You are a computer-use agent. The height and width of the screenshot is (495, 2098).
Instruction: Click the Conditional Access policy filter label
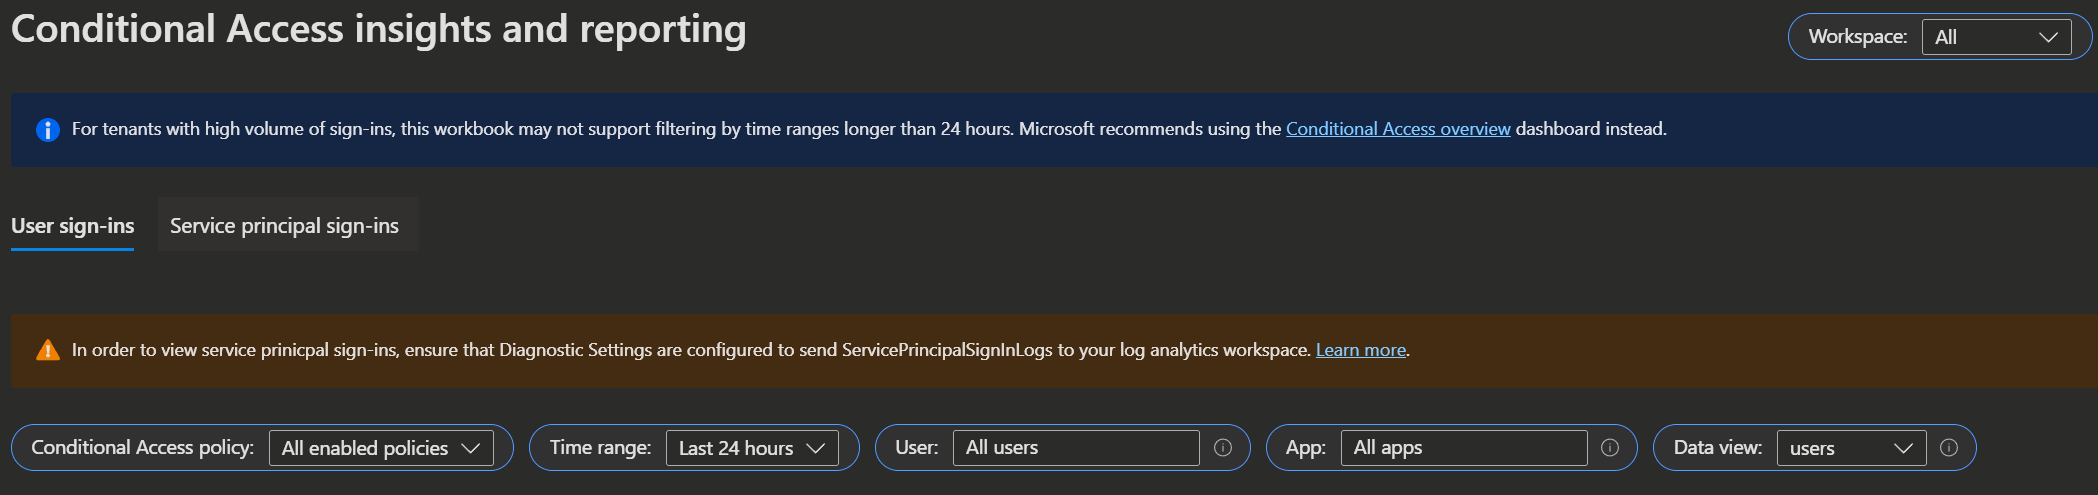pyautogui.click(x=143, y=448)
